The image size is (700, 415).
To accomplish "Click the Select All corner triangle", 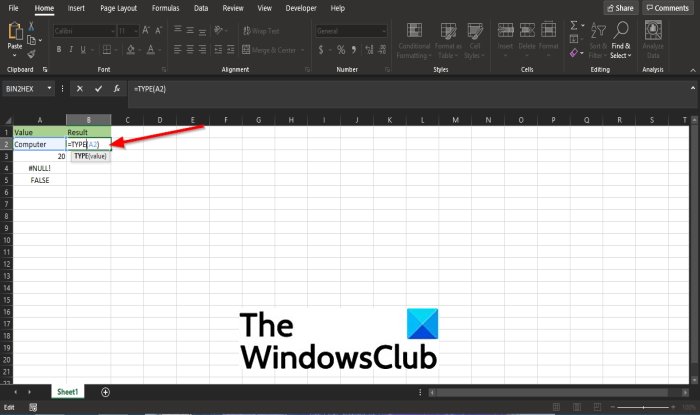I will coord(7,120).
